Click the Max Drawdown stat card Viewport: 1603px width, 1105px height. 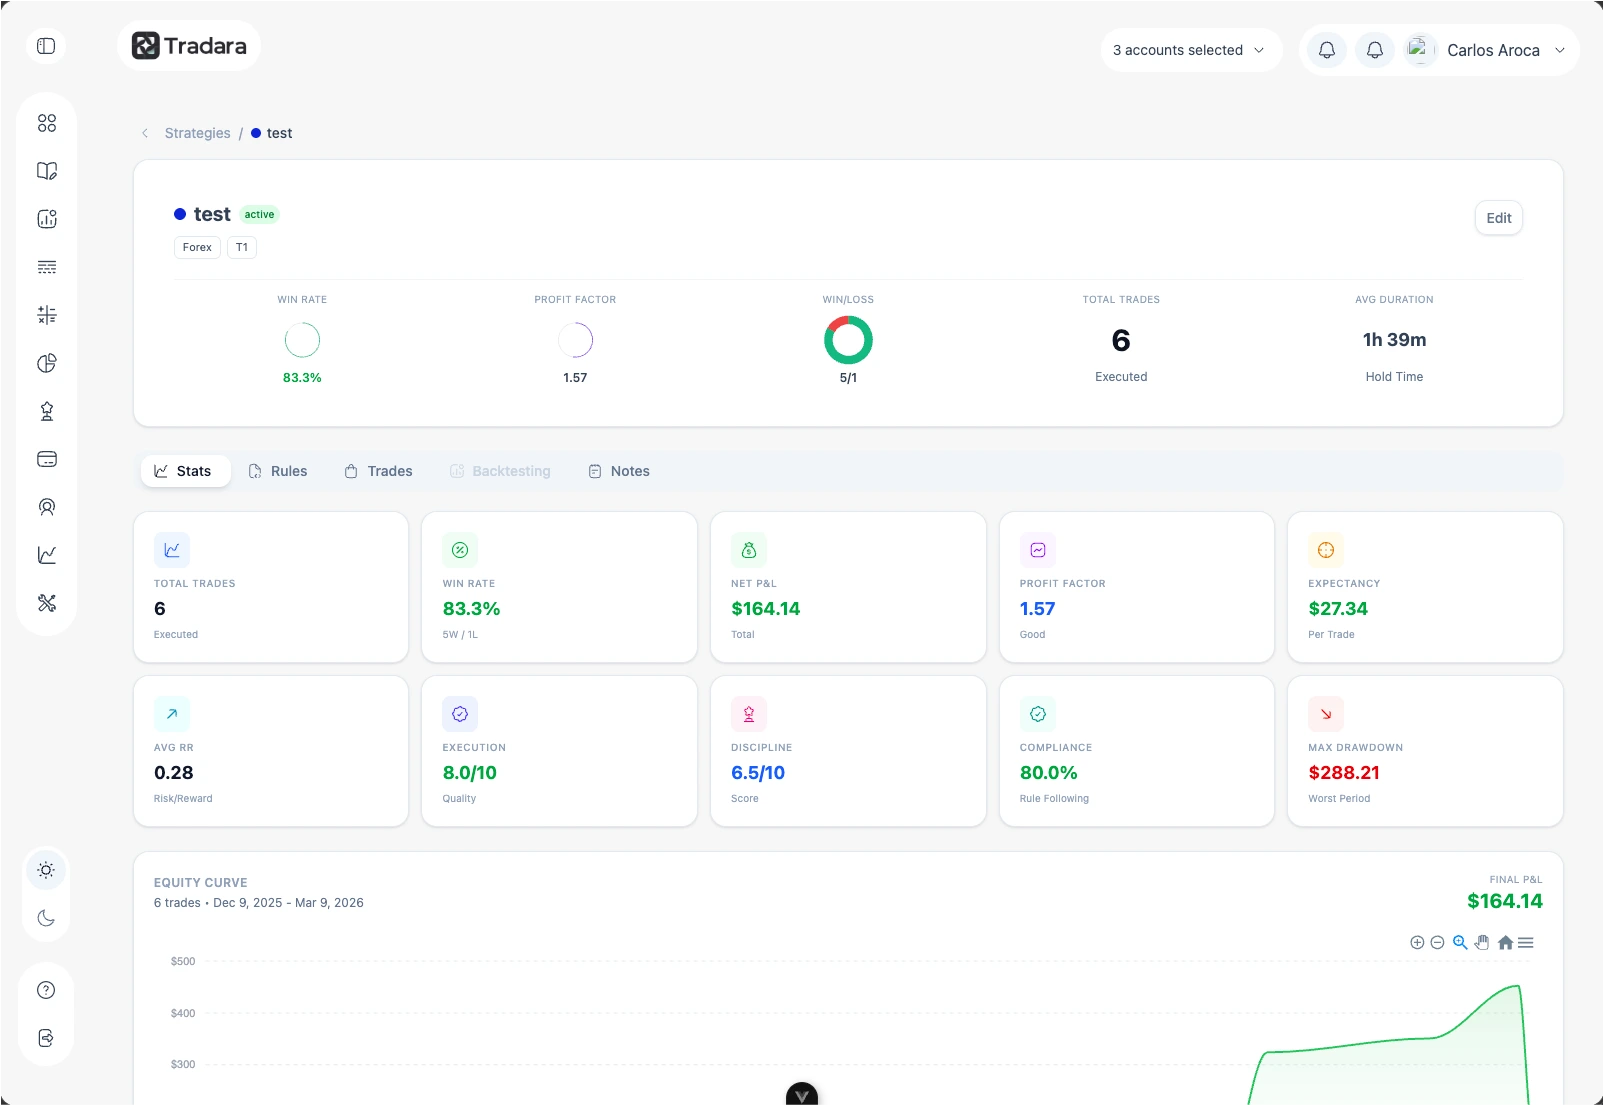coord(1424,751)
